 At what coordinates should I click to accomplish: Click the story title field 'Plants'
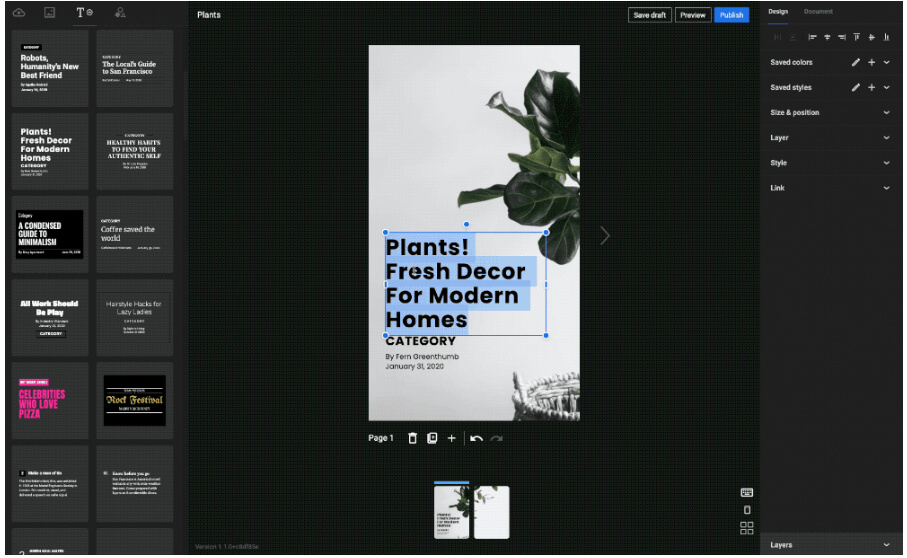(x=209, y=15)
